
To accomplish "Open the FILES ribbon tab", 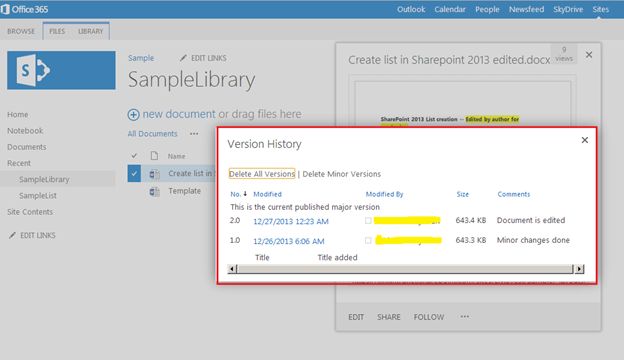I will pyautogui.click(x=57, y=31).
